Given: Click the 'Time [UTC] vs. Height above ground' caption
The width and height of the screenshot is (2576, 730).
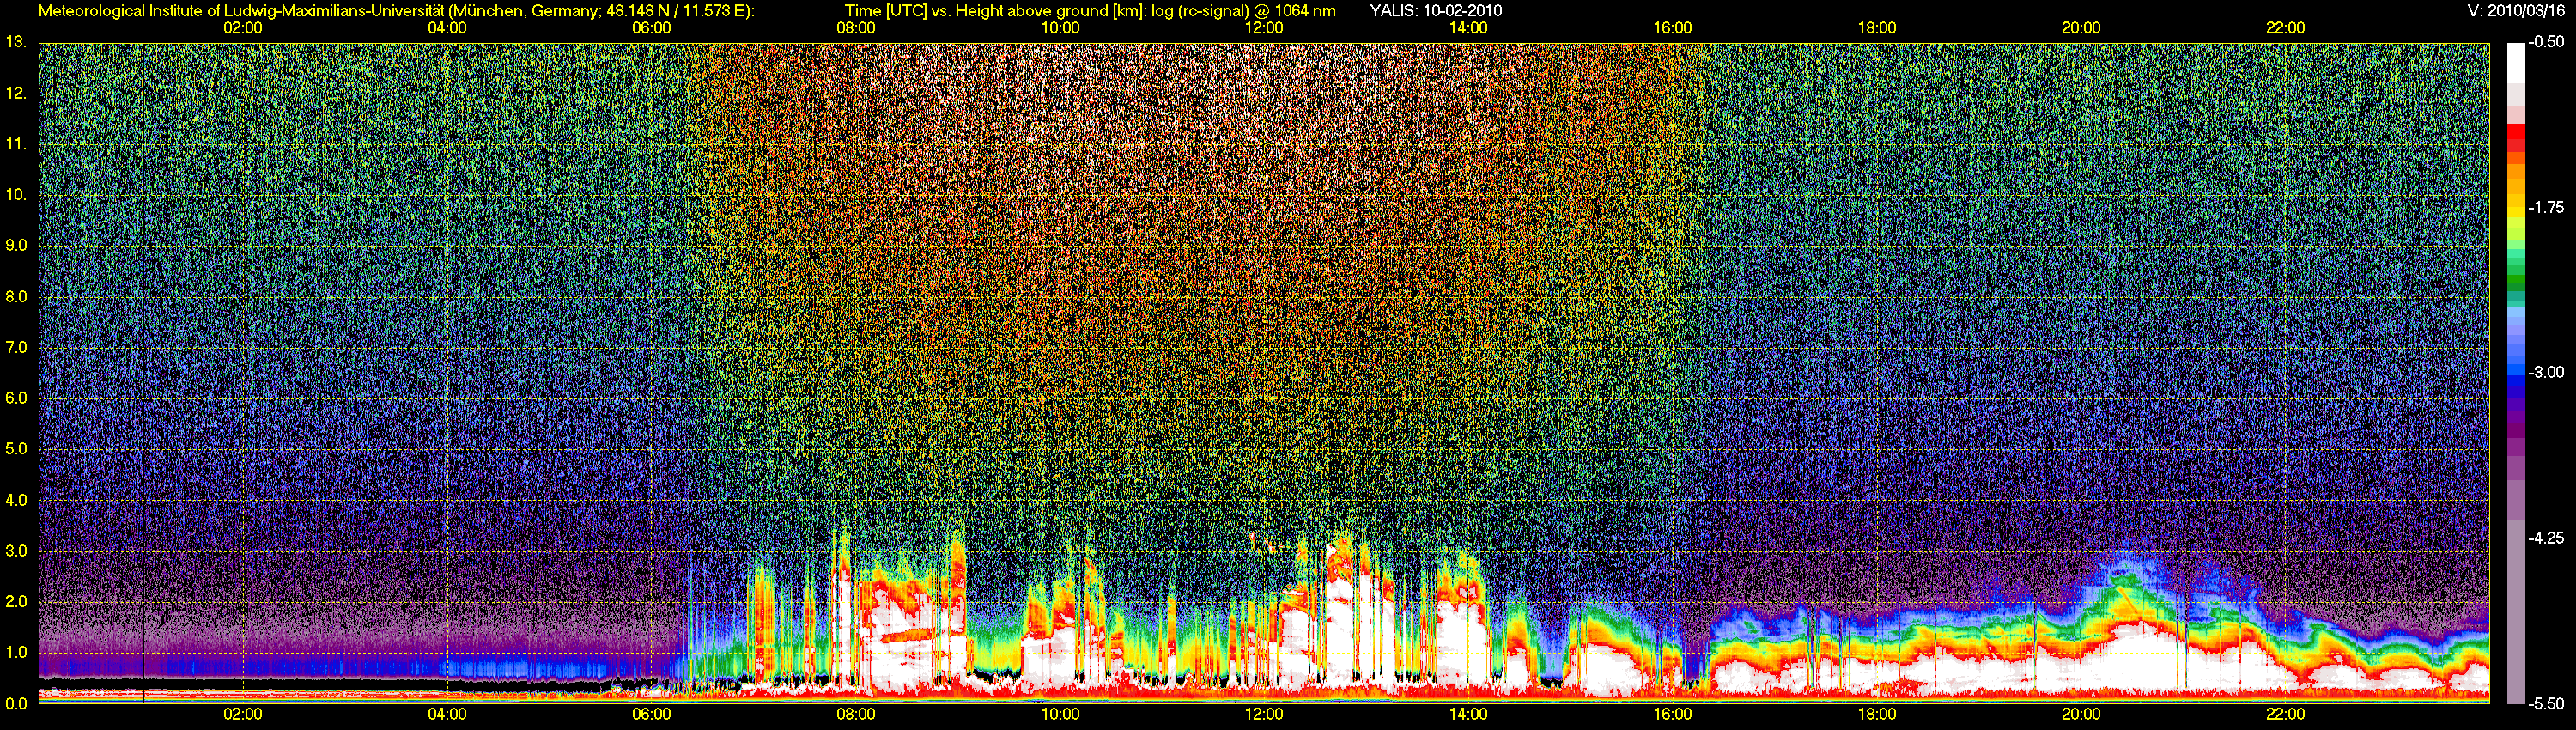Looking at the screenshot, I should pos(1090,11).
